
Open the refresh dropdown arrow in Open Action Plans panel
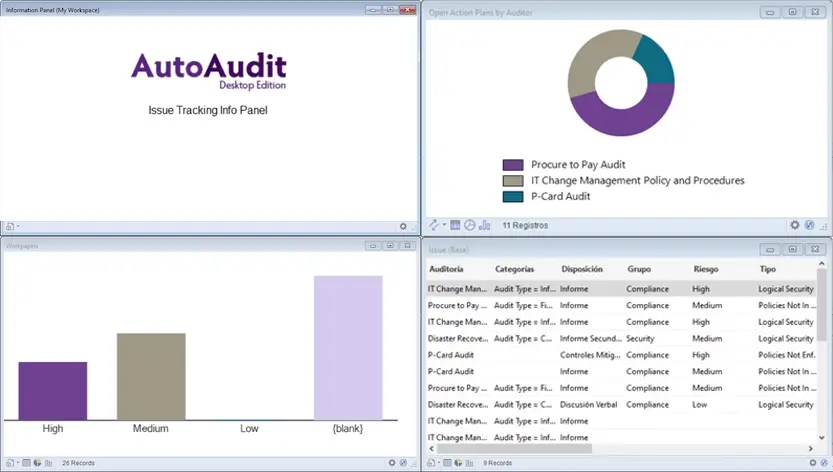(x=444, y=224)
